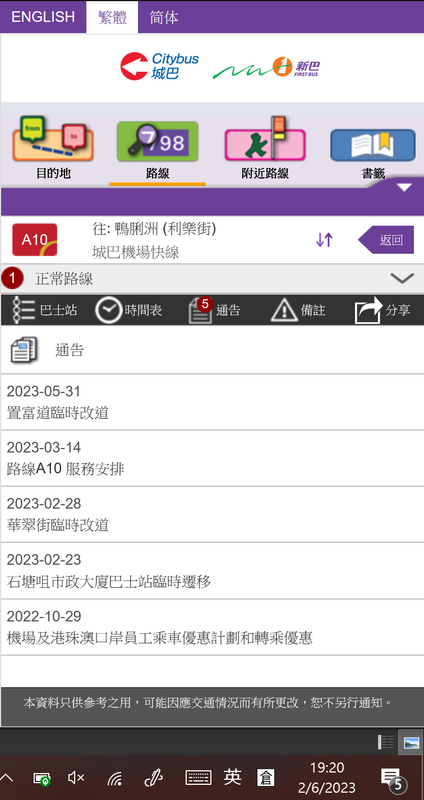Open the 時間表 timetable

(x=129, y=310)
